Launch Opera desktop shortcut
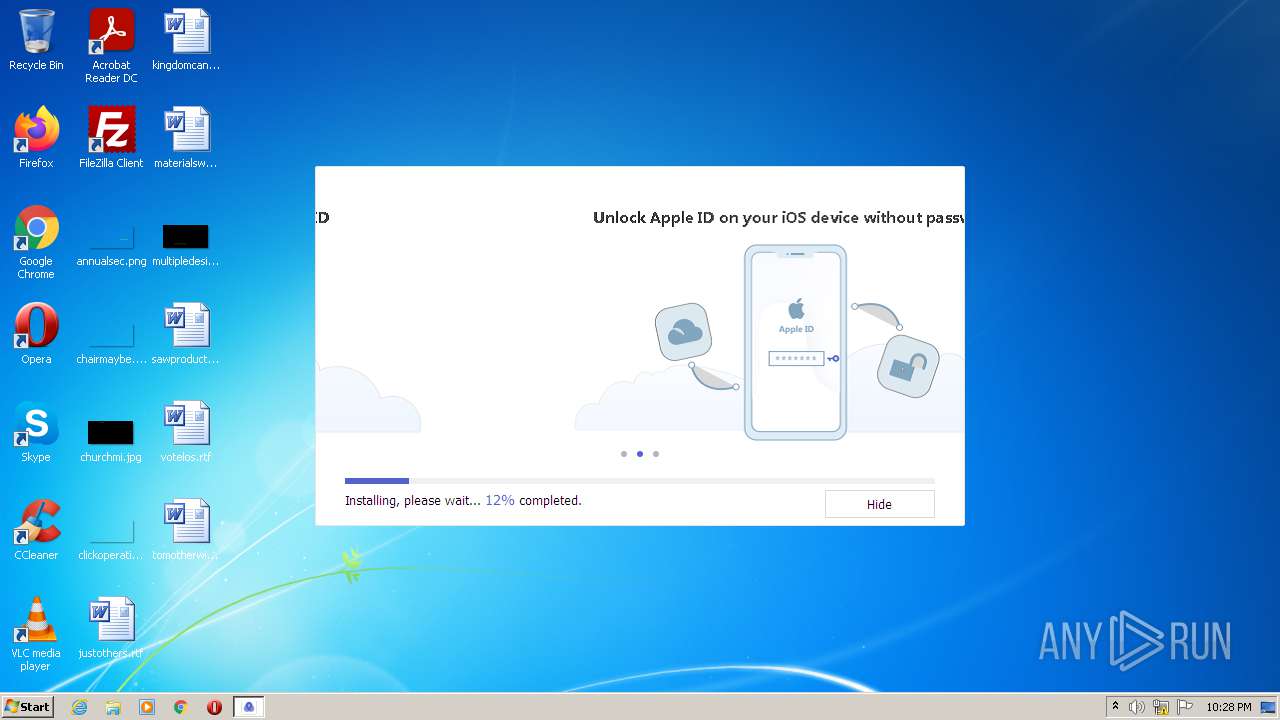Screen dimensions: 1280x720 [x=36, y=334]
